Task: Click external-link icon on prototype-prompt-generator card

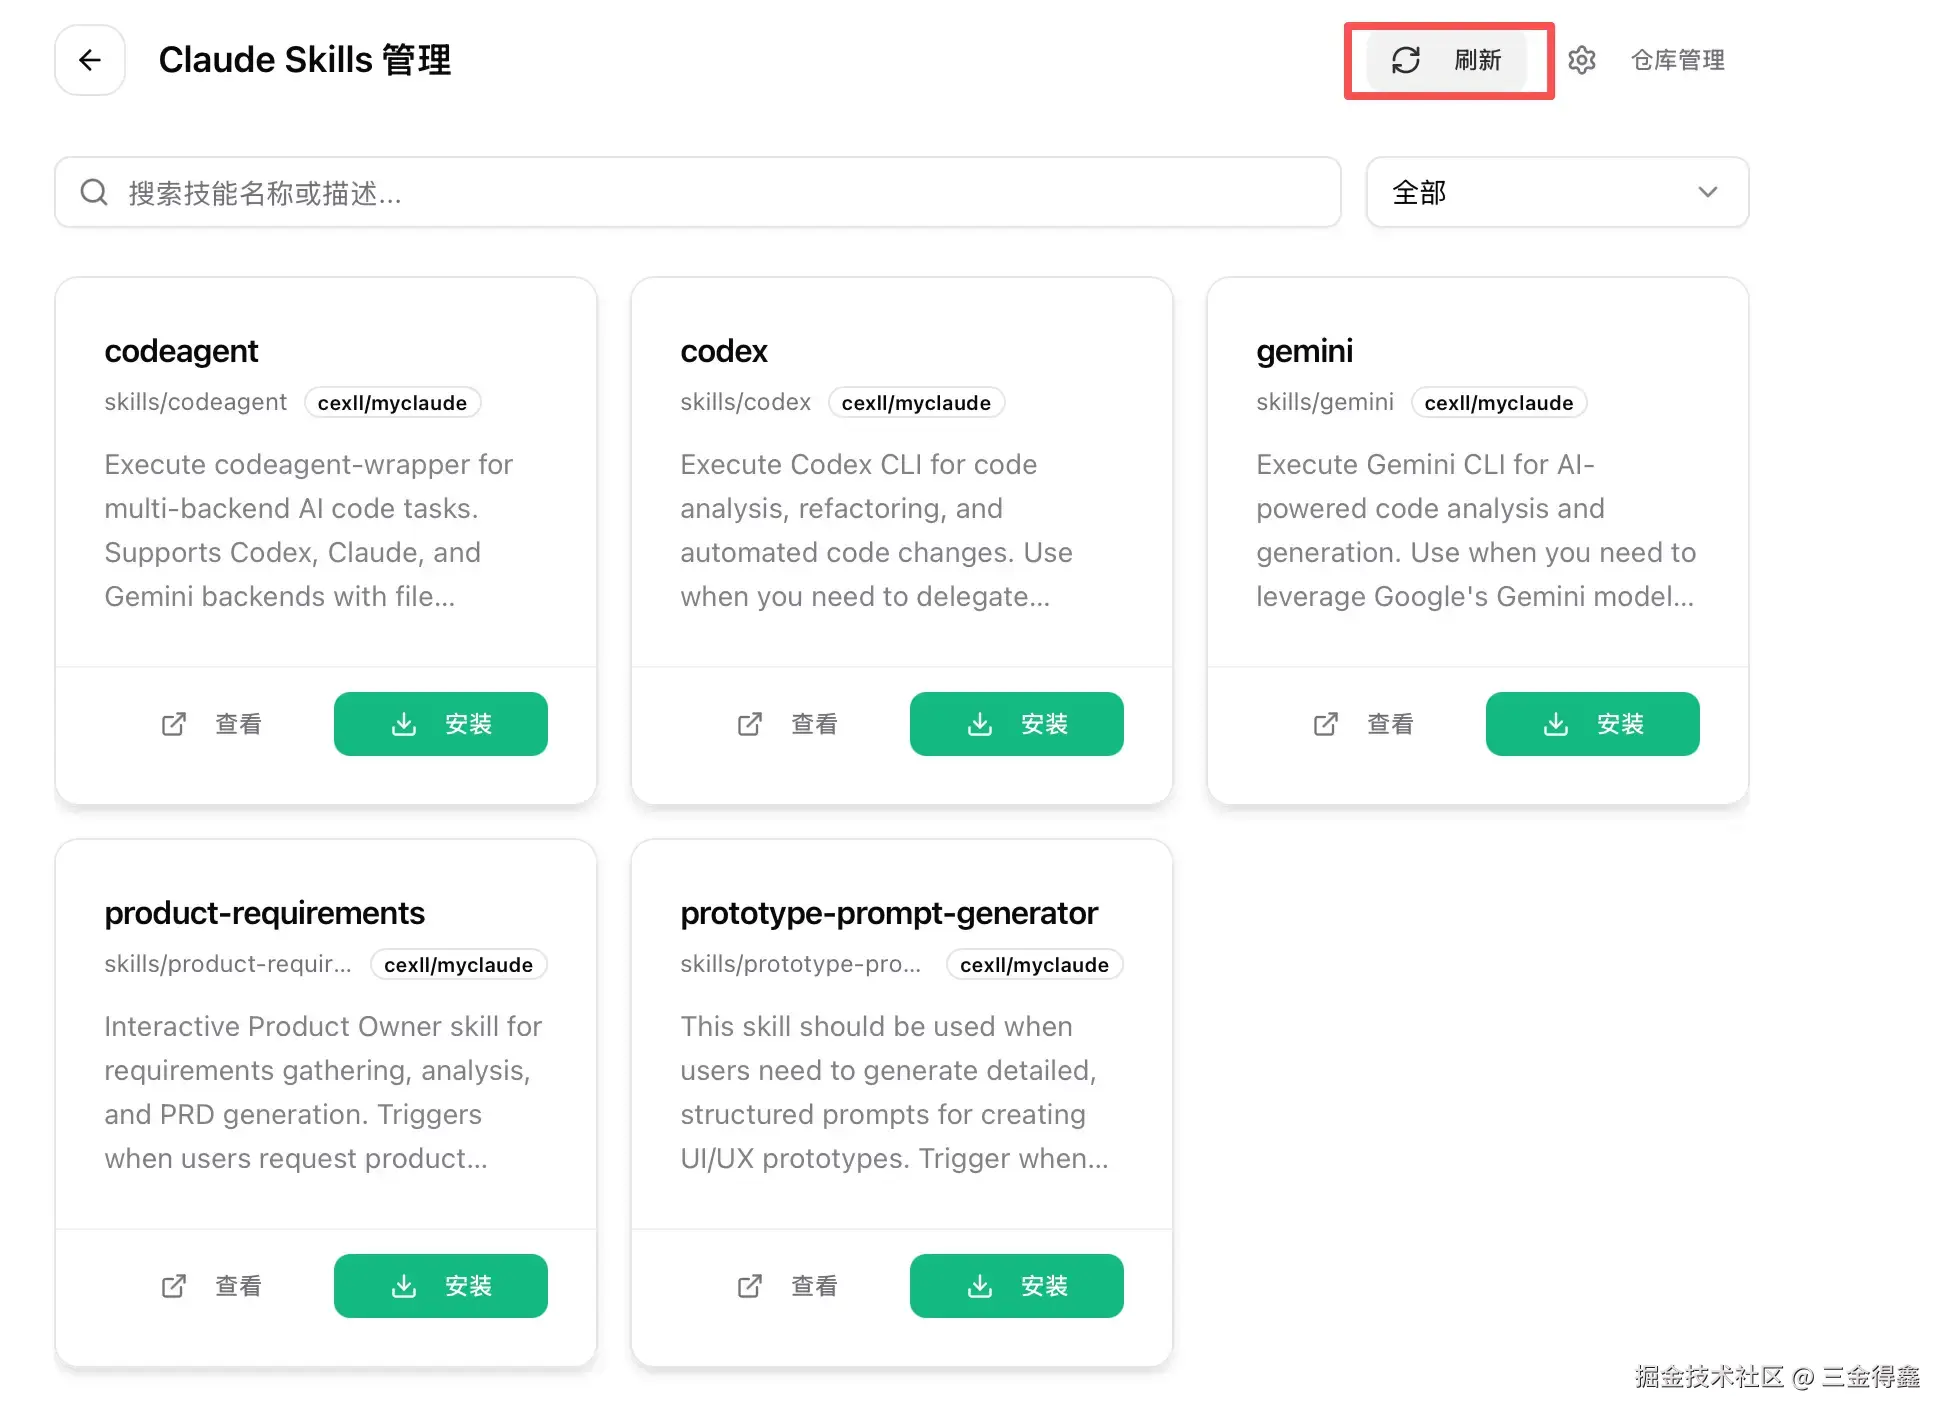Action: [750, 1286]
